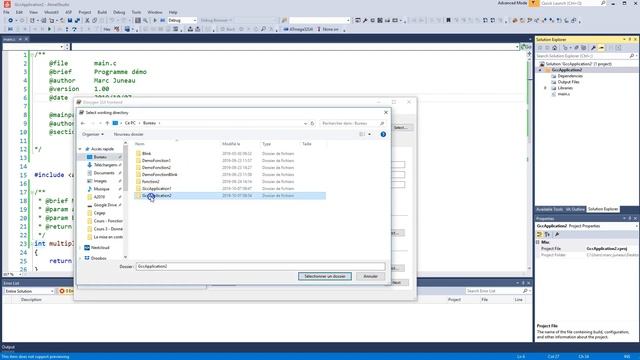Go up one folder level
The image size is (640, 360).
click(x=107, y=123)
